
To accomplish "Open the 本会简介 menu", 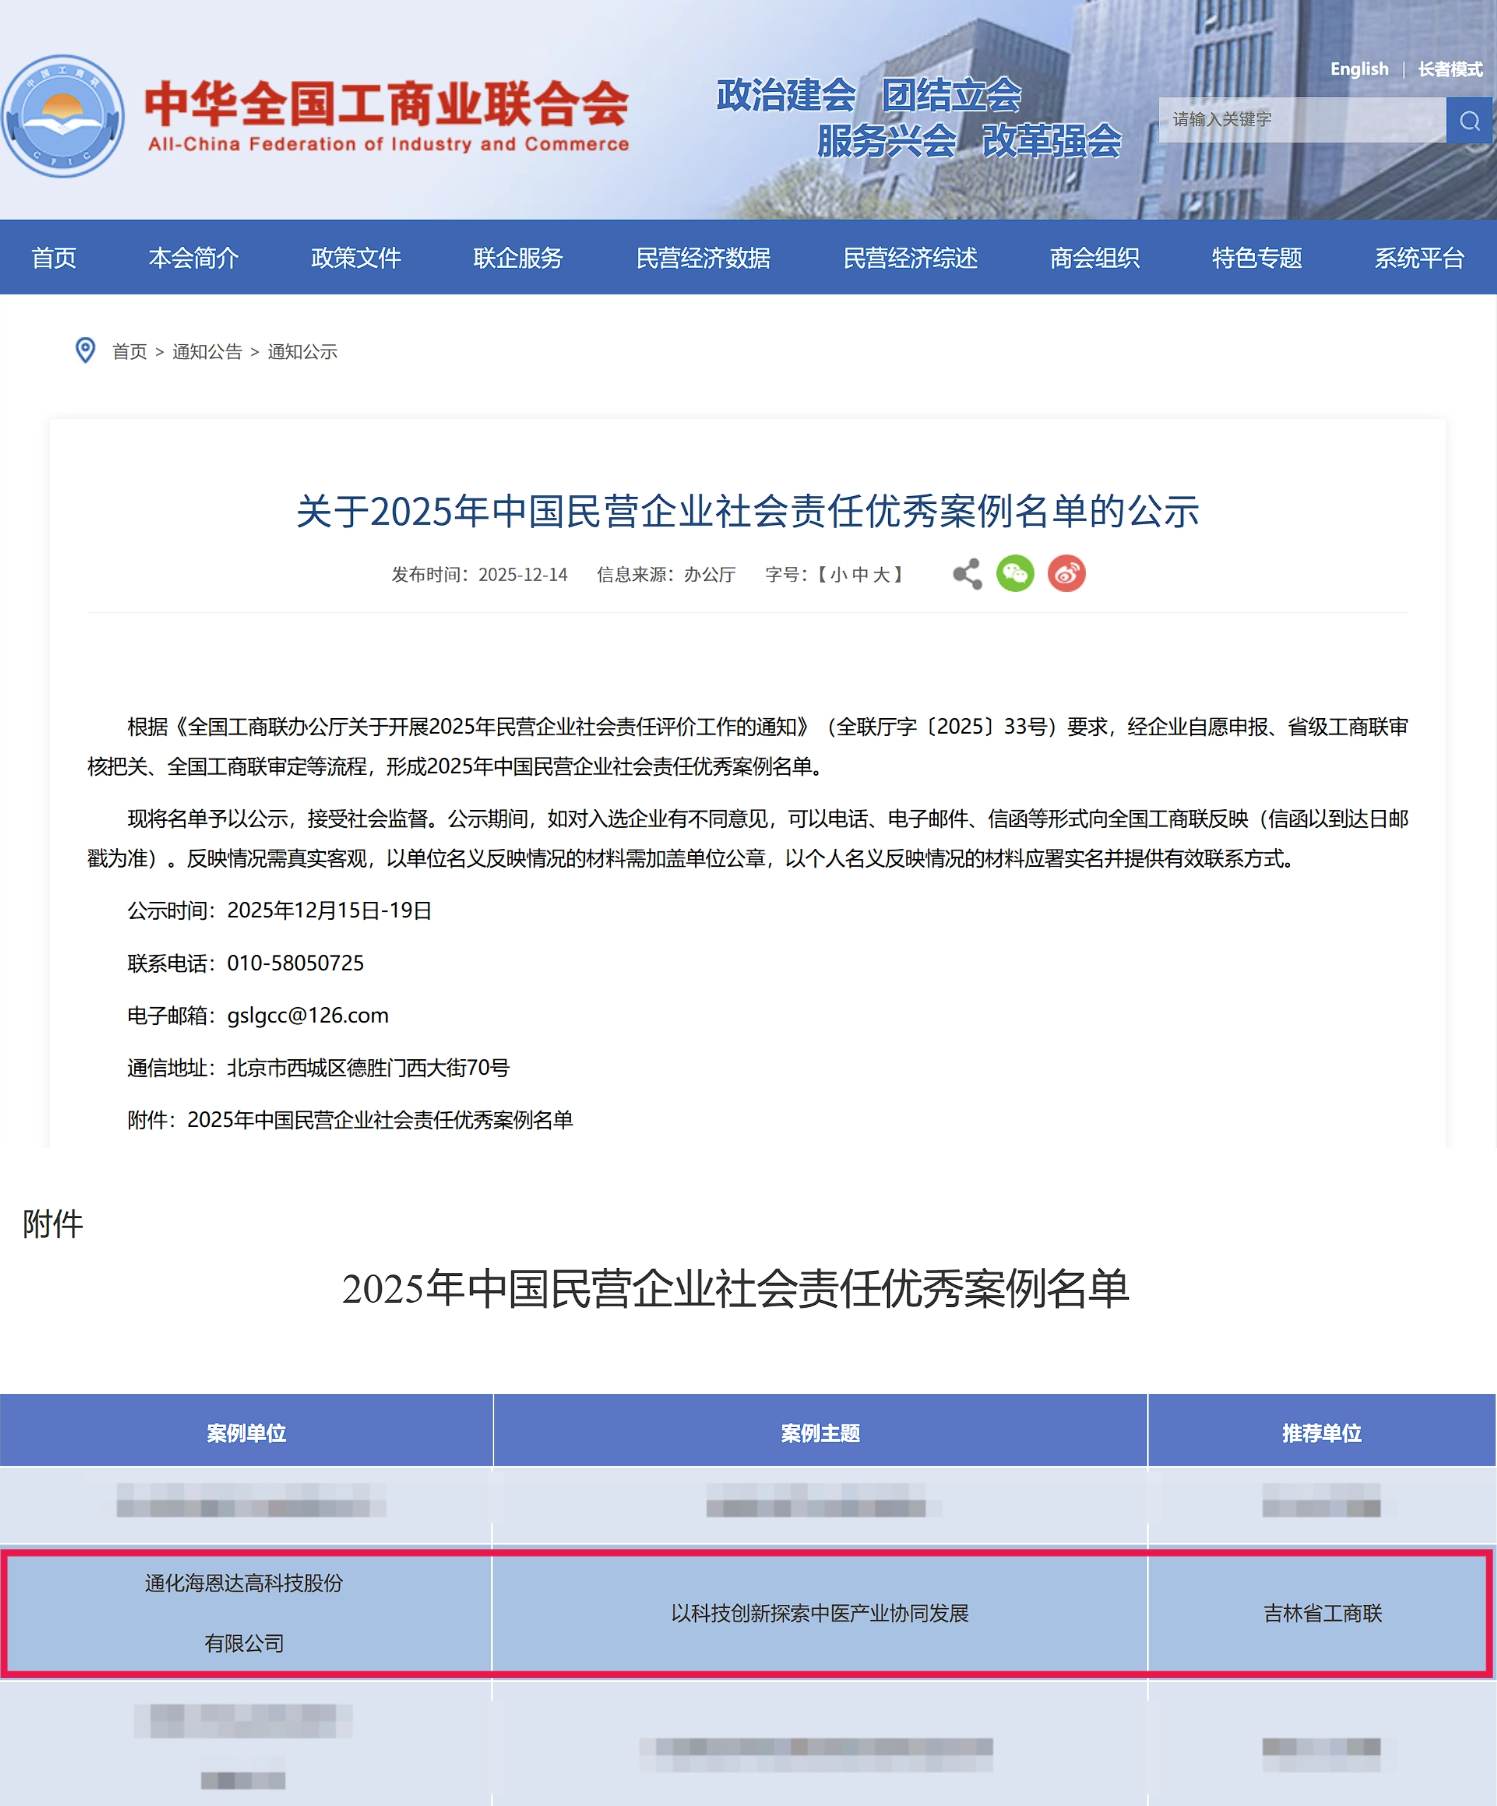I will point(193,258).
